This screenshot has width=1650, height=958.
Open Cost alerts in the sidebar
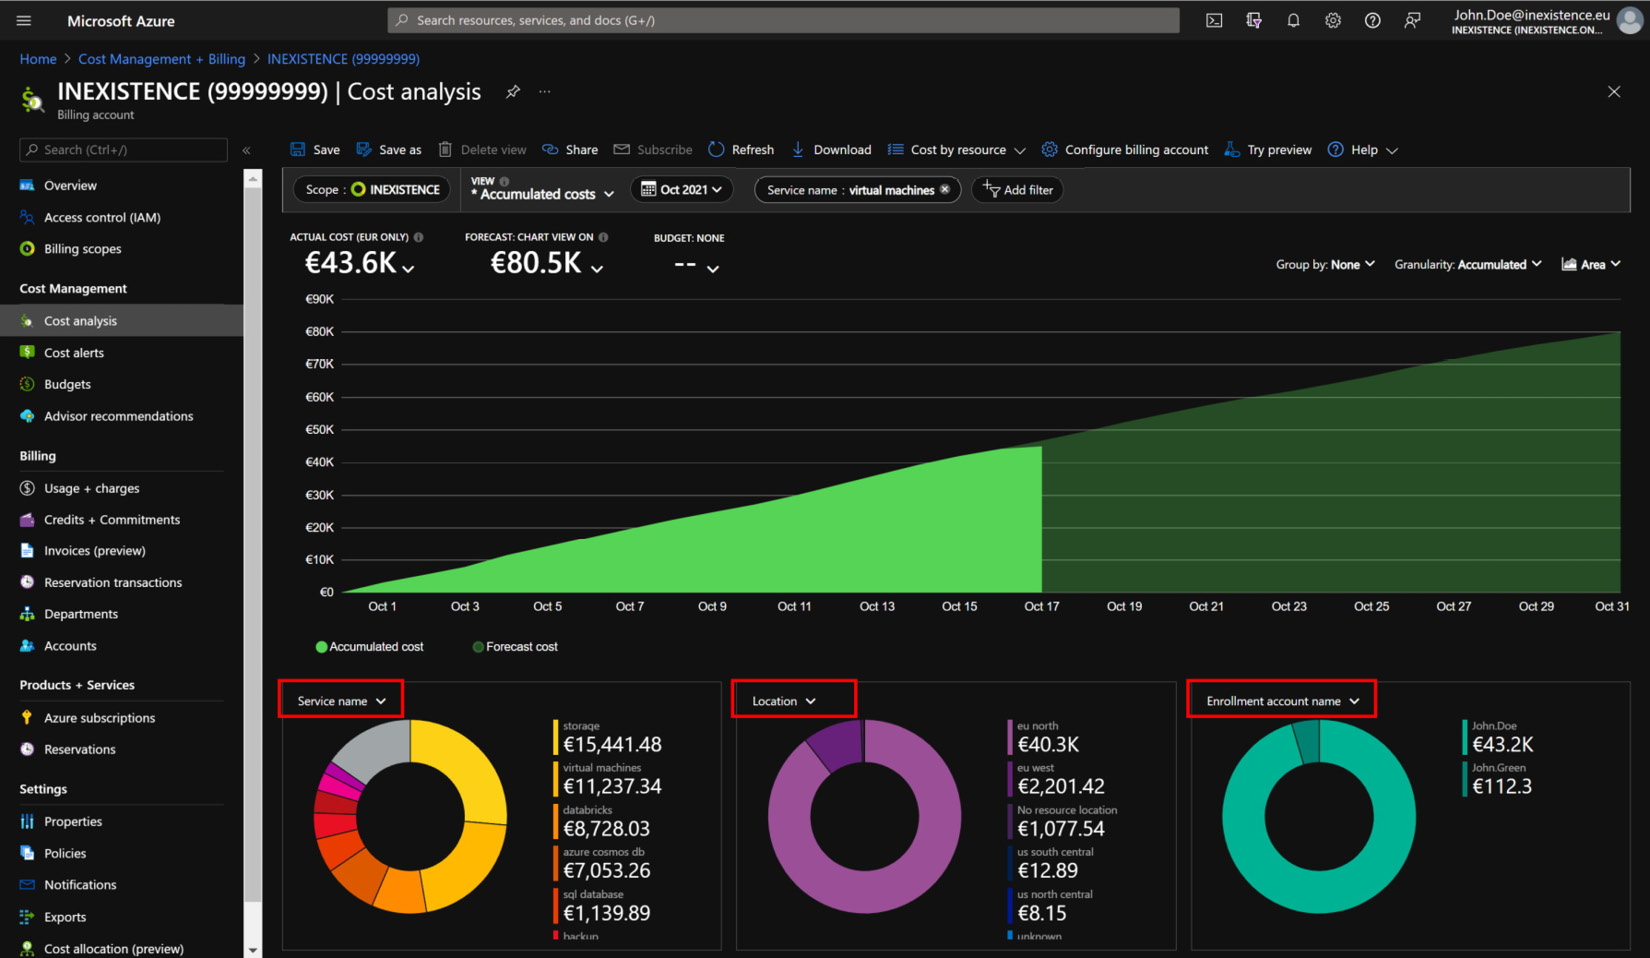coord(74,353)
